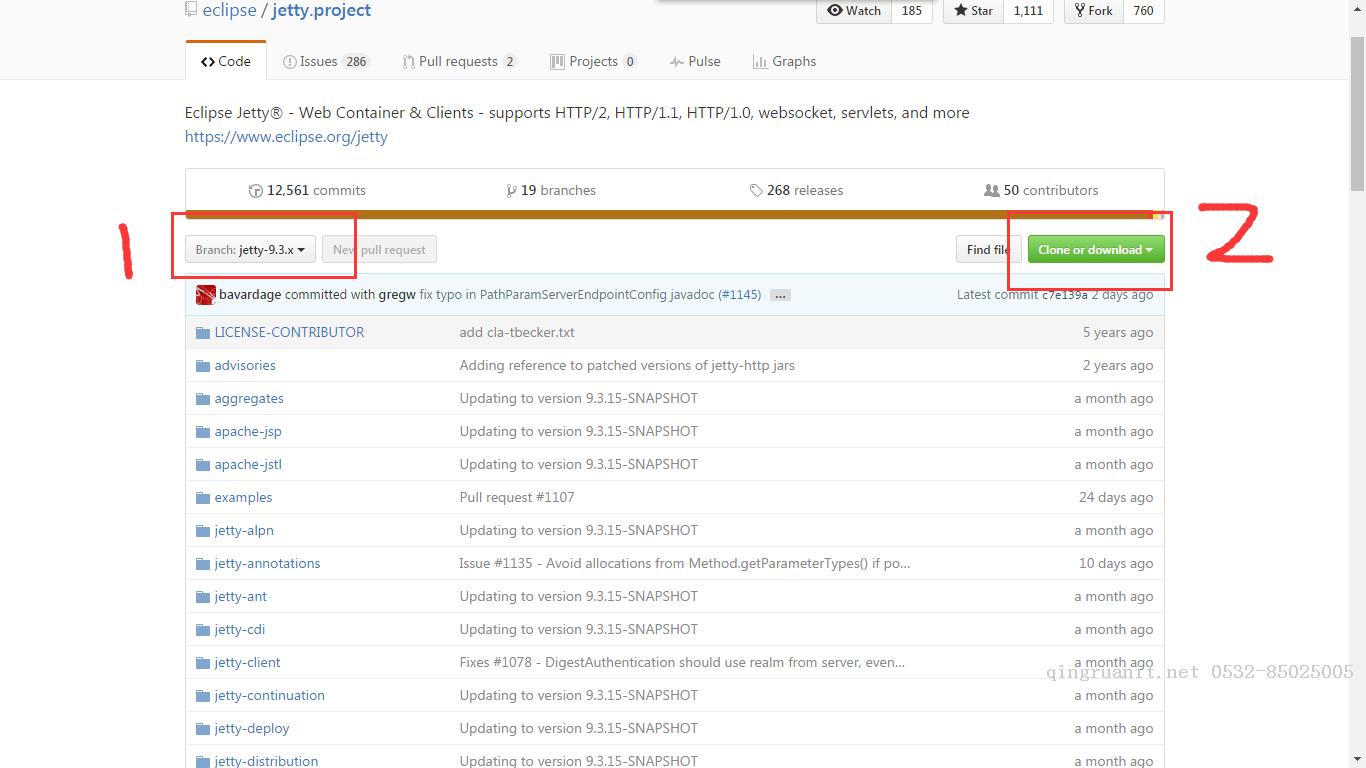Click the aggregates folder icon

click(x=203, y=398)
